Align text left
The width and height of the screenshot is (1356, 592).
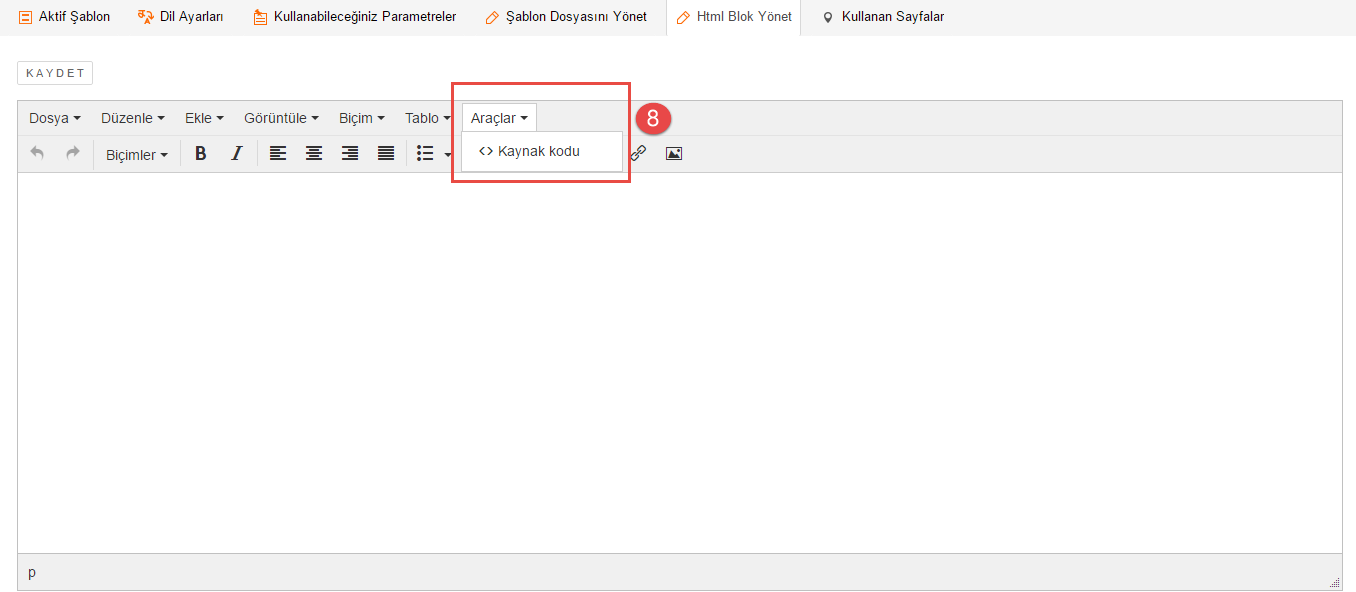point(278,153)
